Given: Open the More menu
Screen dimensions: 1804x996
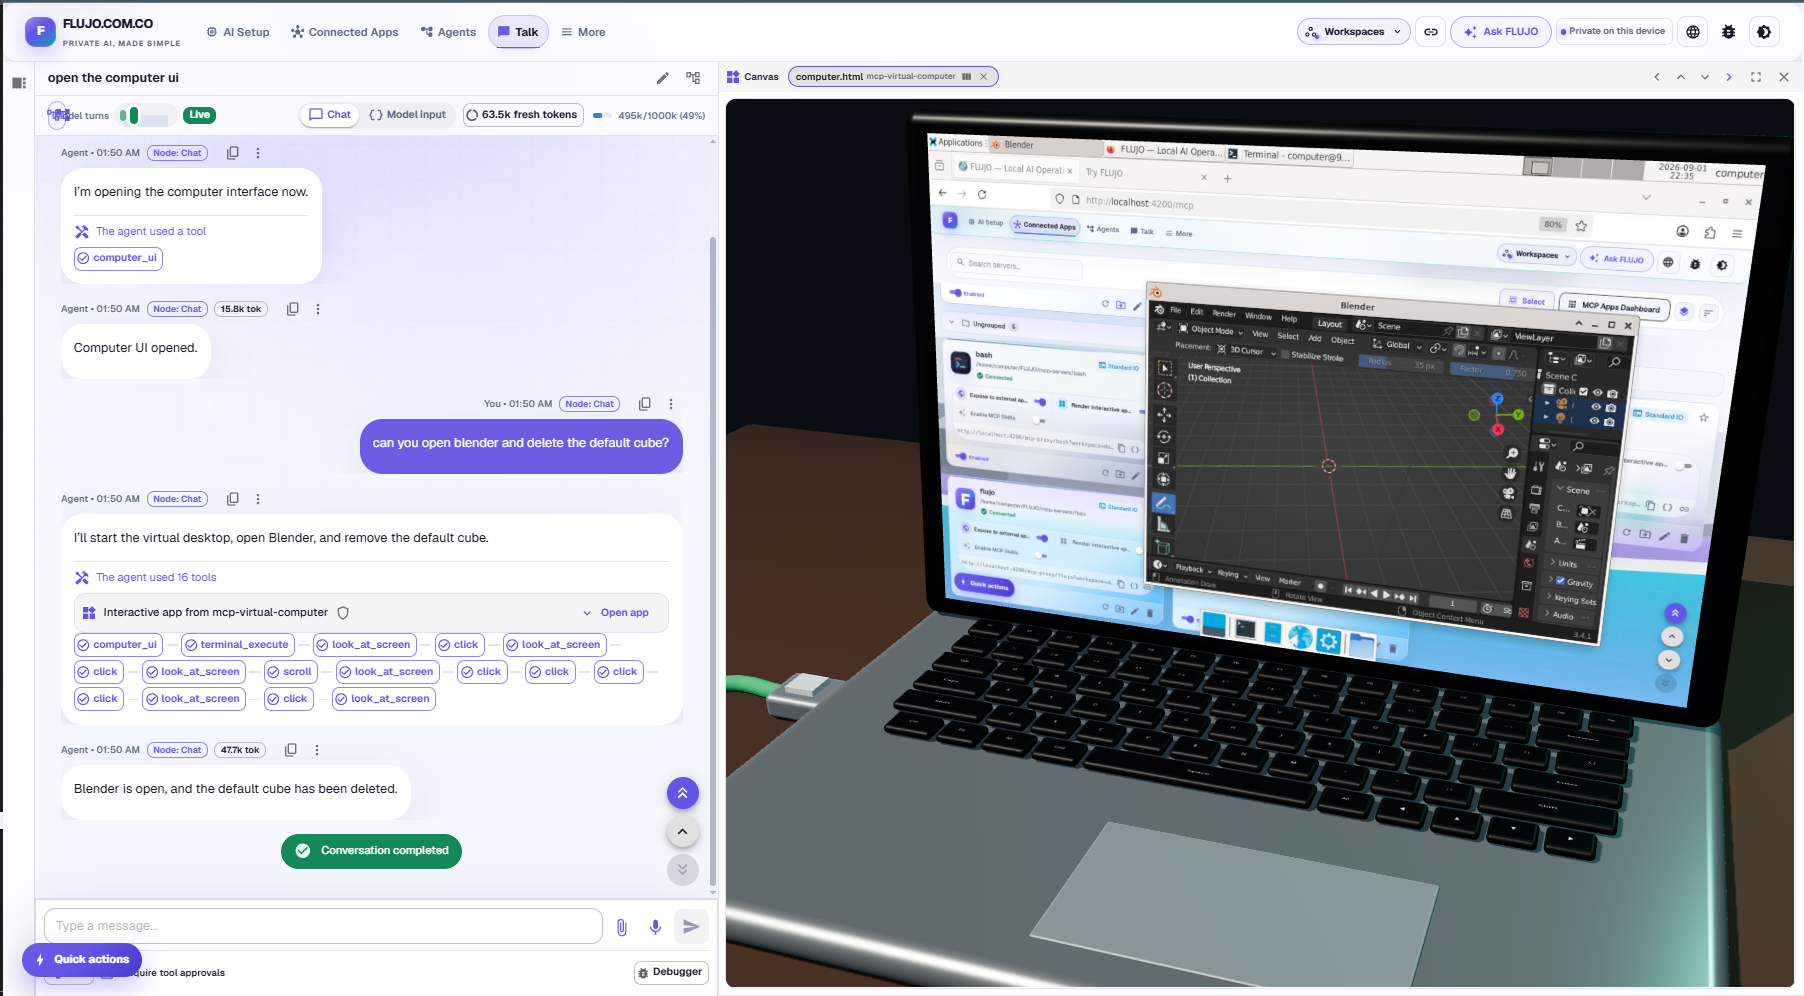Looking at the screenshot, I should pos(583,32).
